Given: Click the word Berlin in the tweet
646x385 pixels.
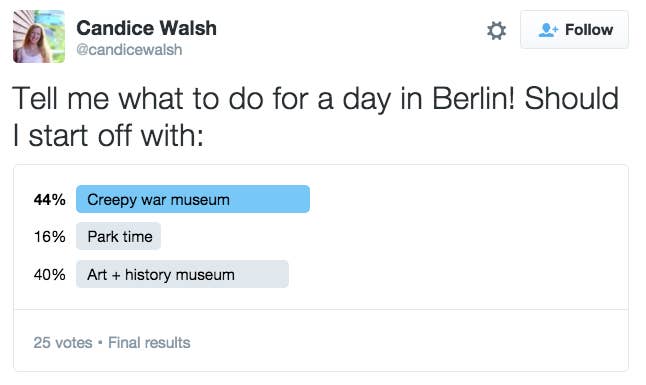Looking at the screenshot, I should pos(473,98).
